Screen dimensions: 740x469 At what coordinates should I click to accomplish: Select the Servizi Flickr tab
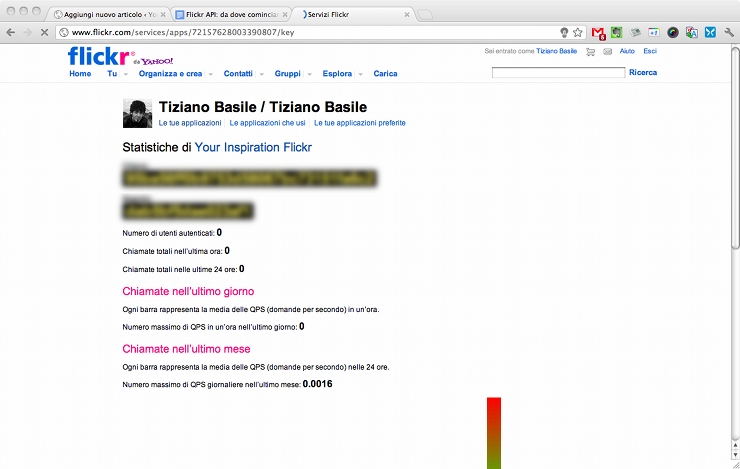pos(350,15)
